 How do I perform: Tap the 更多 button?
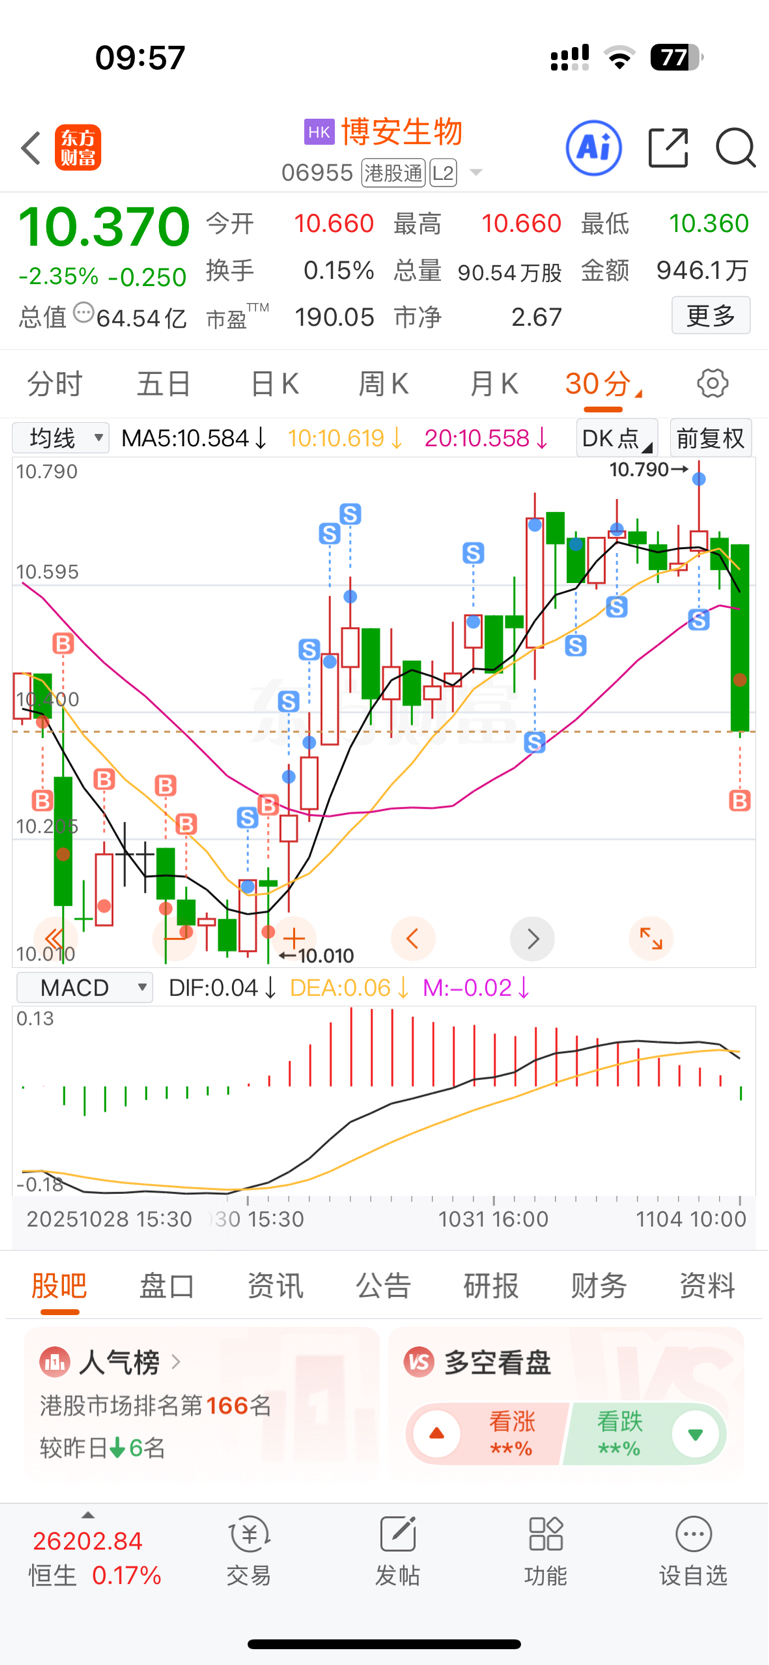point(711,316)
